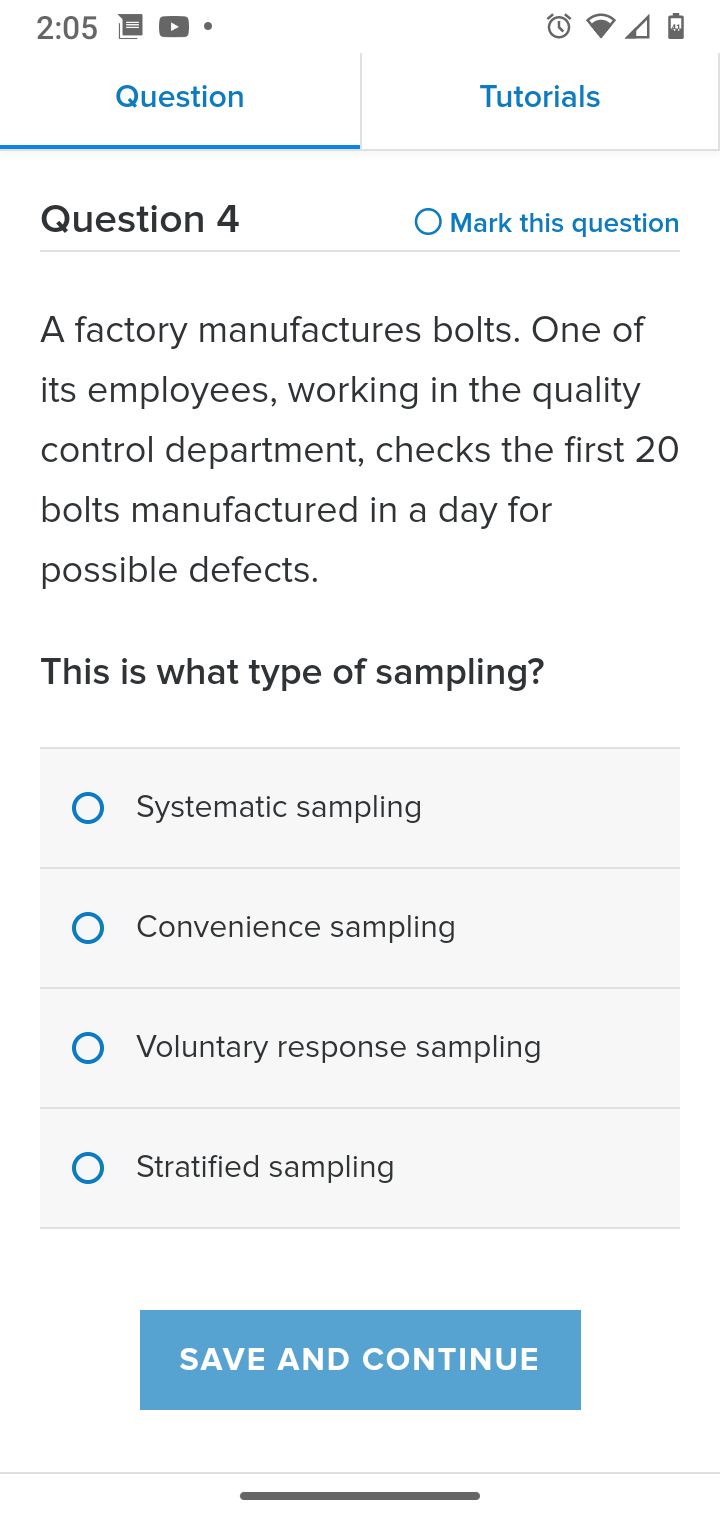Tap the news notification icon in status bar
Viewport: 720px width, 1520px height.
click(130, 27)
